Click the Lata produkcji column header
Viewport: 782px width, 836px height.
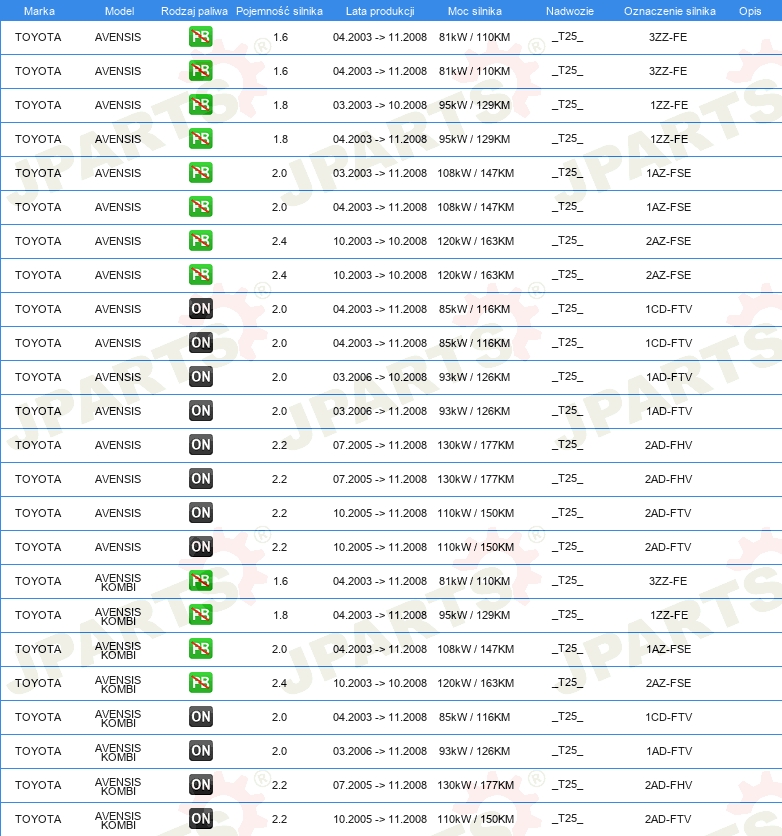click(380, 11)
